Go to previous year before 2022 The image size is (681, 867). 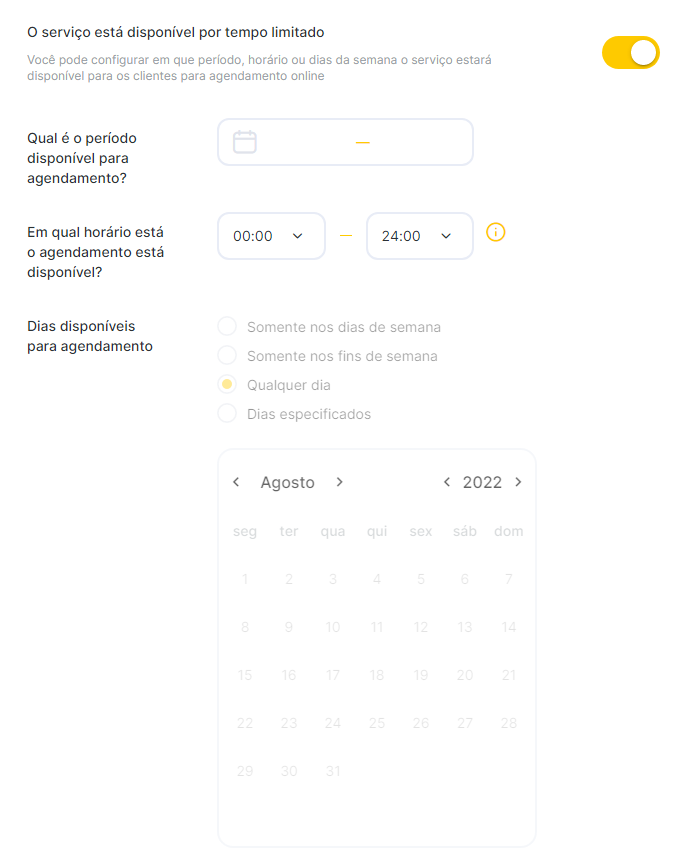447,482
